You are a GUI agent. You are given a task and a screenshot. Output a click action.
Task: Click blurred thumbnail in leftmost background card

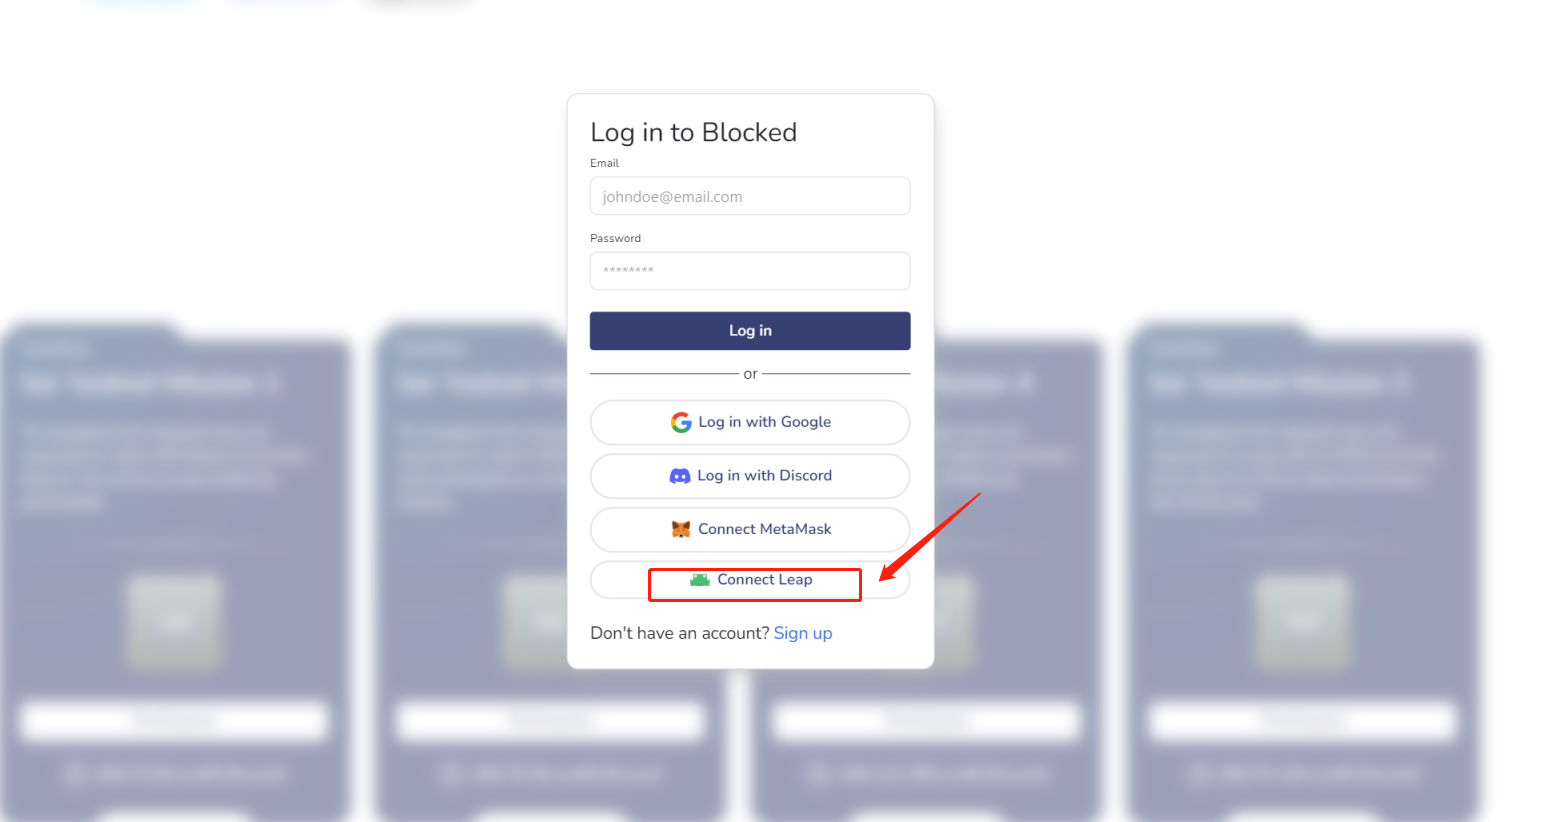174,622
